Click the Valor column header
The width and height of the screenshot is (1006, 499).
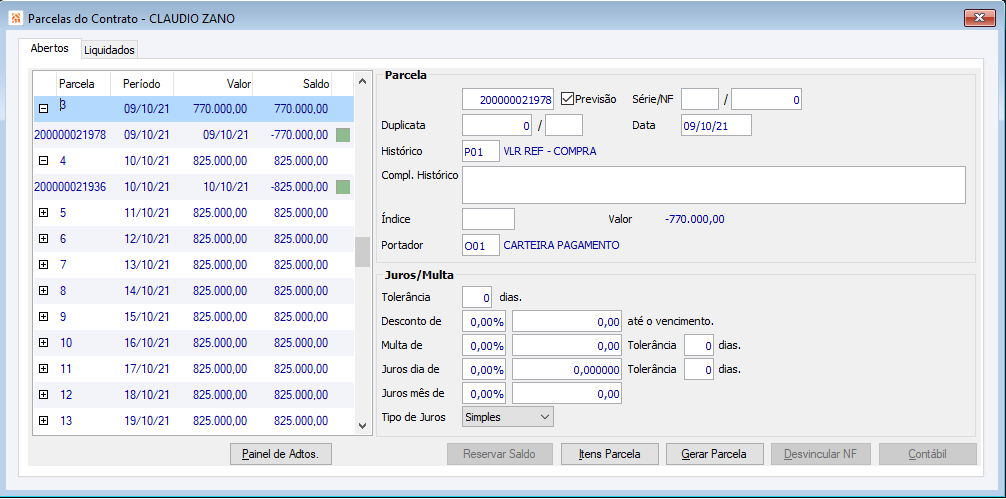(212, 83)
